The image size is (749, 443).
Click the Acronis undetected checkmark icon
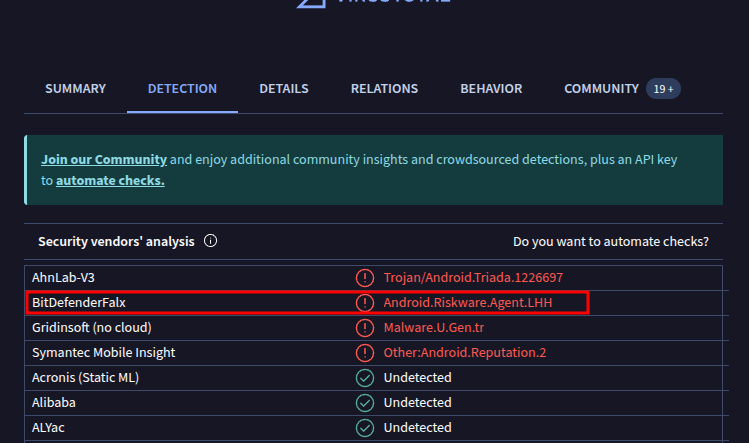(x=365, y=377)
